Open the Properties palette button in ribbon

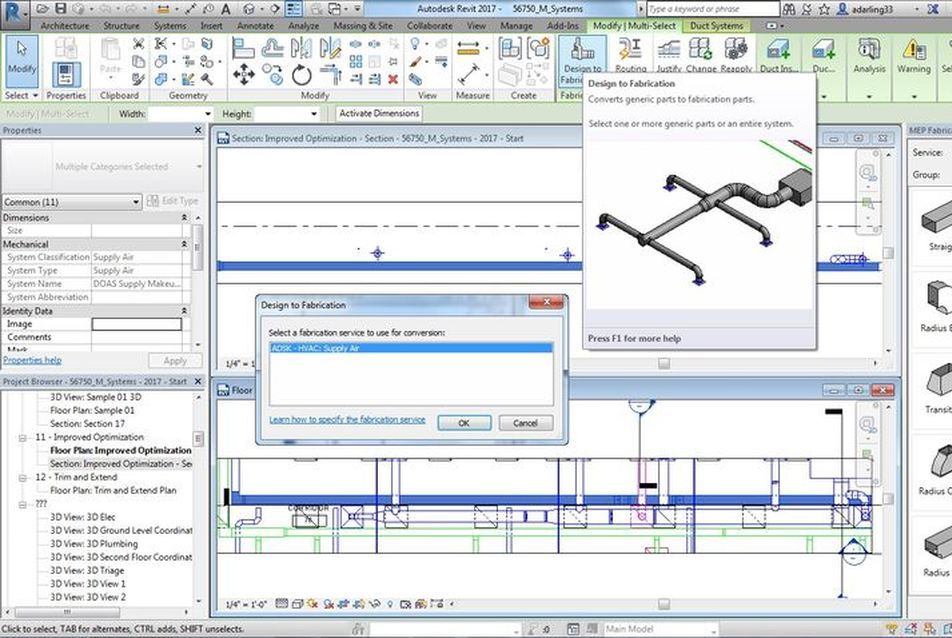coord(66,75)
